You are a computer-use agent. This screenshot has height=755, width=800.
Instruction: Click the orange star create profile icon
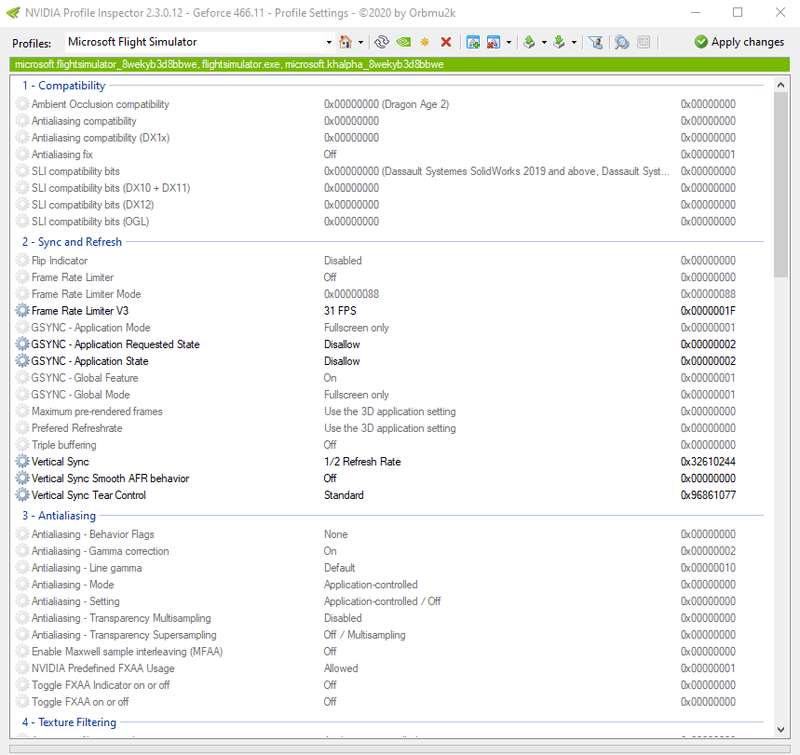click(x=424, y=42)
